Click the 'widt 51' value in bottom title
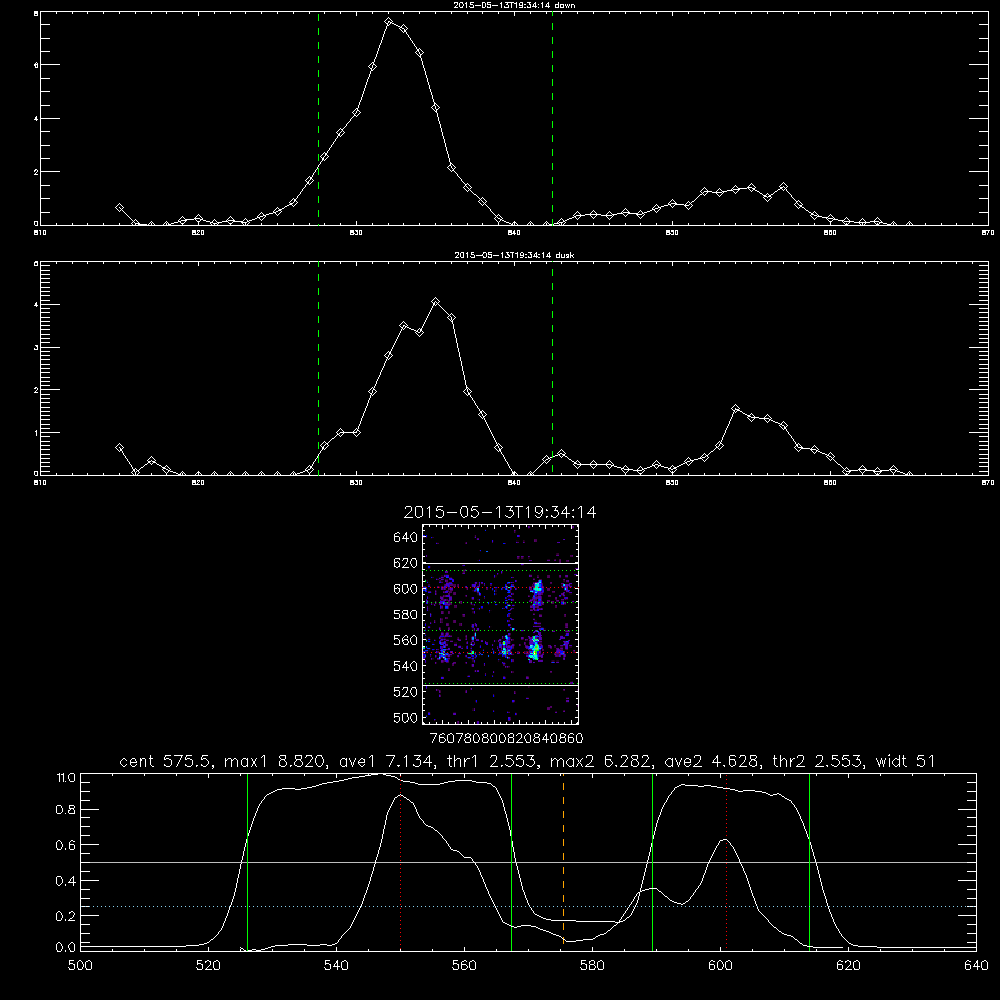The height and width of the screenshot is (1000, 1000). click(905, 761)
